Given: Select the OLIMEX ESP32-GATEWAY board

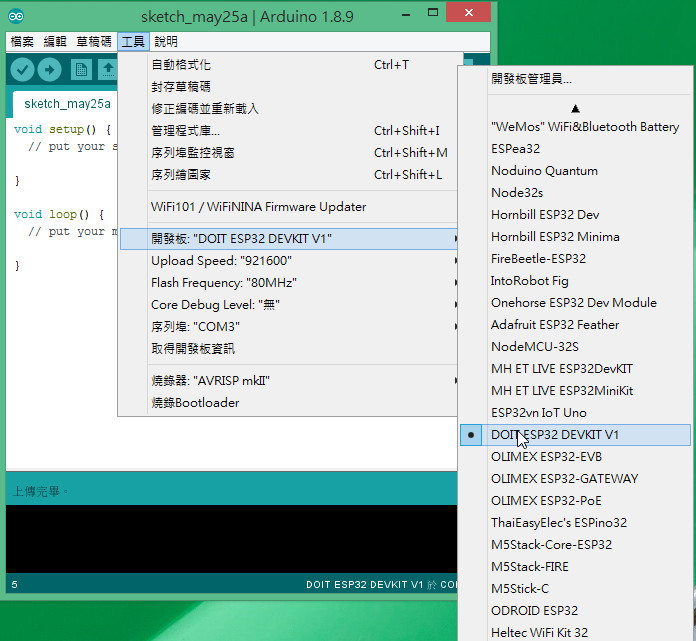Looking at the screenshot, I should pos(576,479).
